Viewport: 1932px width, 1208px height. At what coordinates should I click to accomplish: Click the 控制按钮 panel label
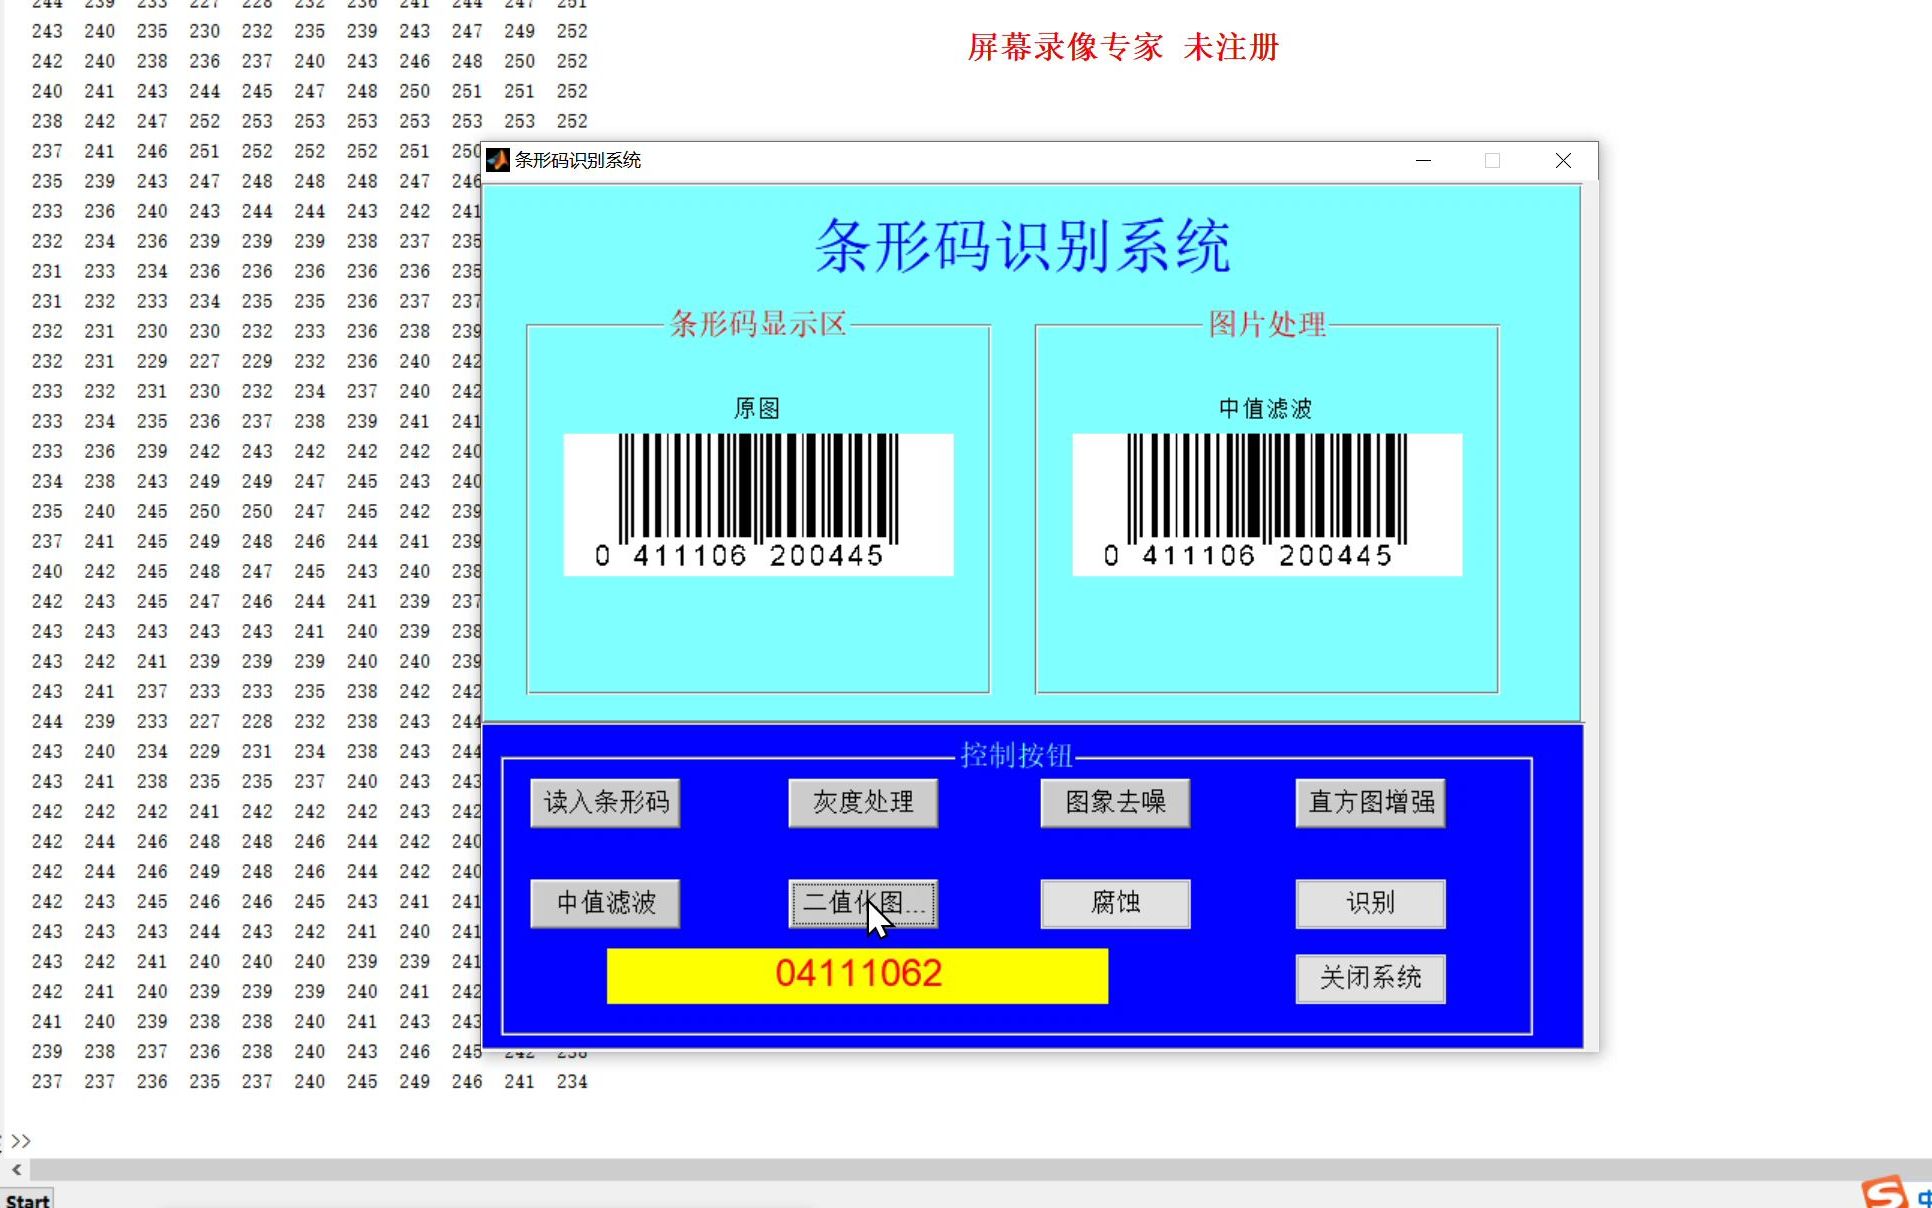[1016, 755]
